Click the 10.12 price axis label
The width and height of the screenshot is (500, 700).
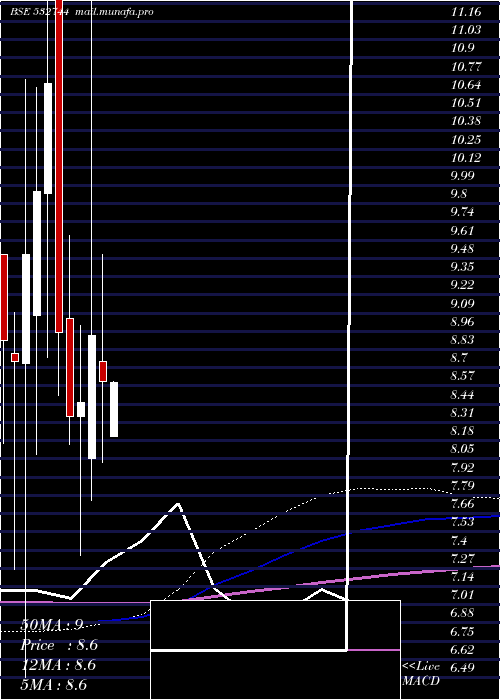pos(466,158)
